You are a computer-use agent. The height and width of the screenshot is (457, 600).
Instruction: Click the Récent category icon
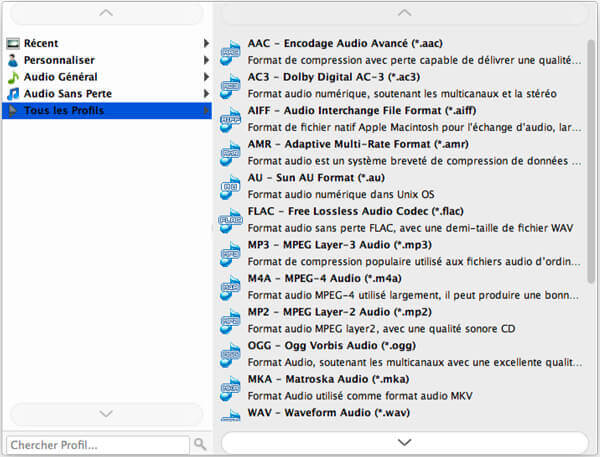click(13, 44)
